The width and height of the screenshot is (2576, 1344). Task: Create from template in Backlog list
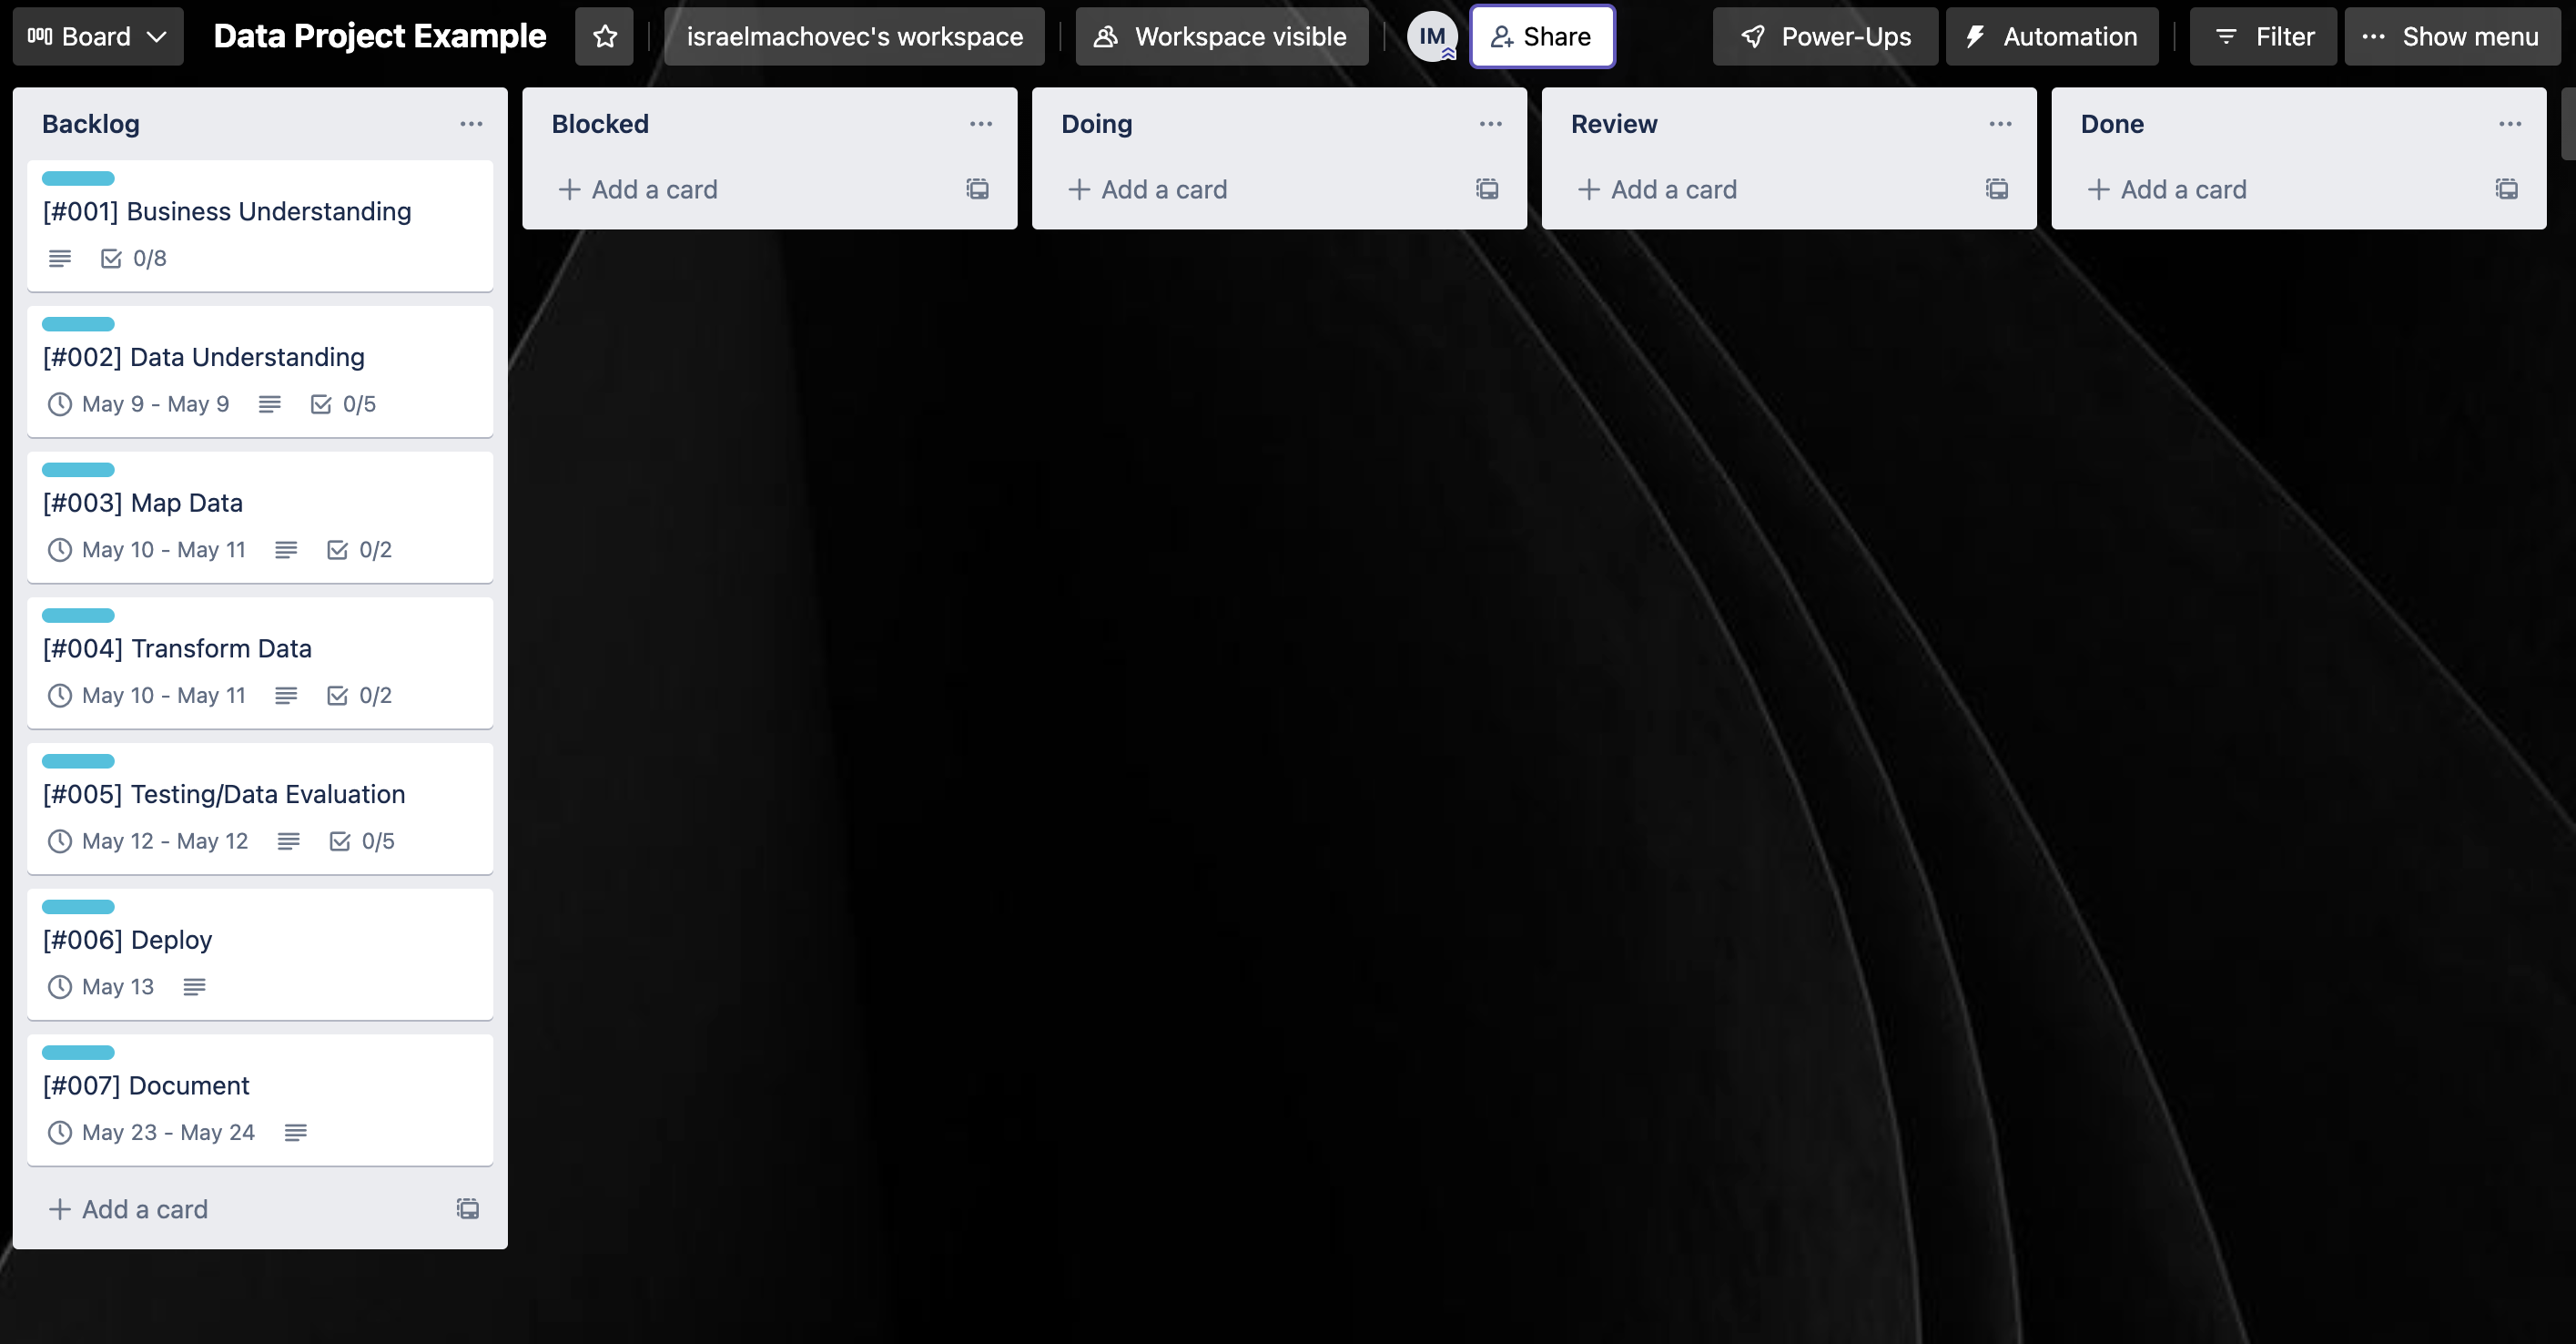(x=468, y=1209)
